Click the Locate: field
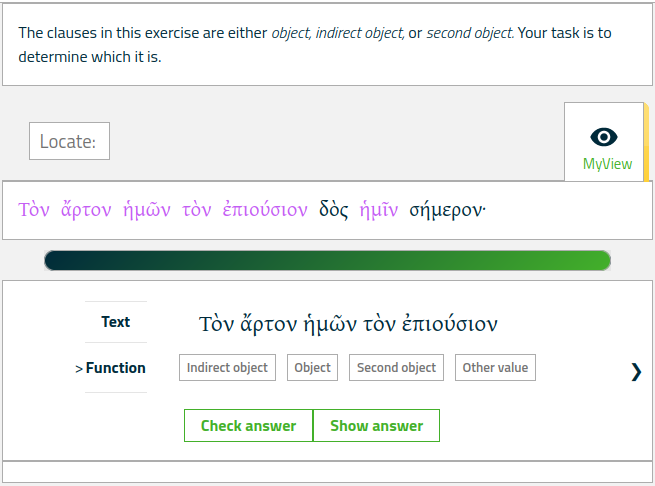This screenshot has width=655, height=486. 69,141
